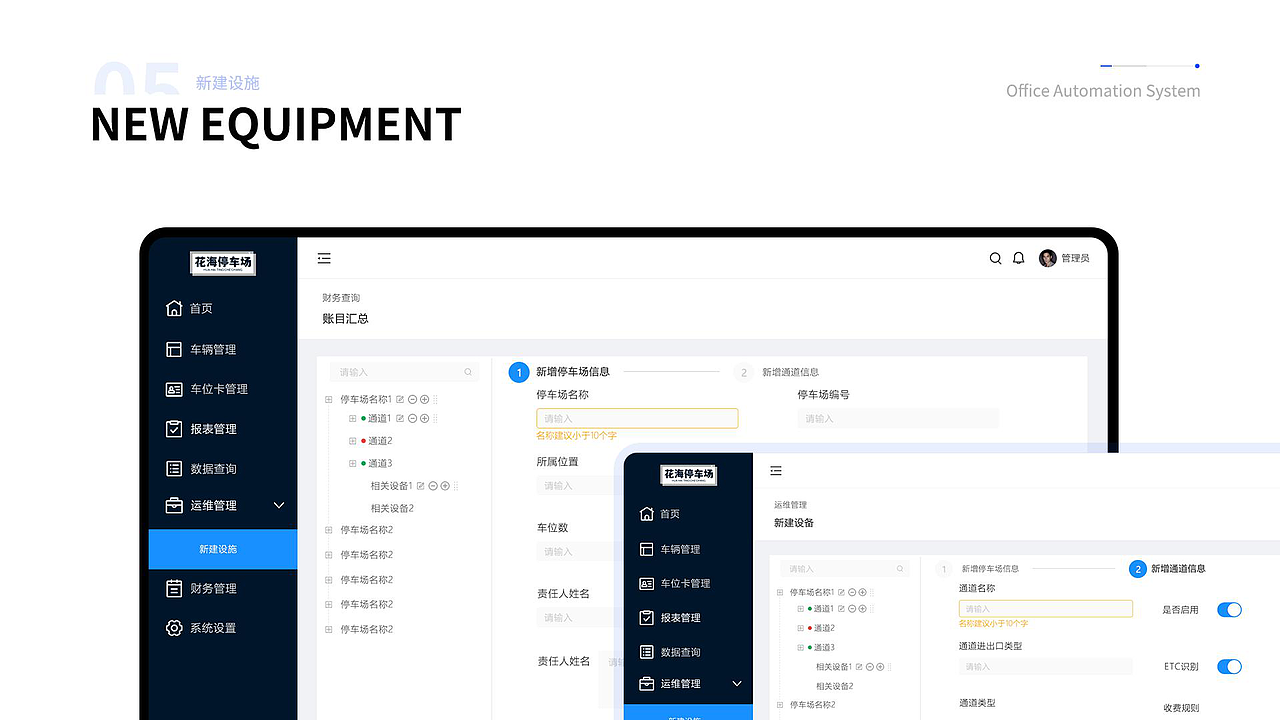Screen dimensions: 1280x720
Task: Click the search magnifier icon in top bar
Action: click(995, 258)
